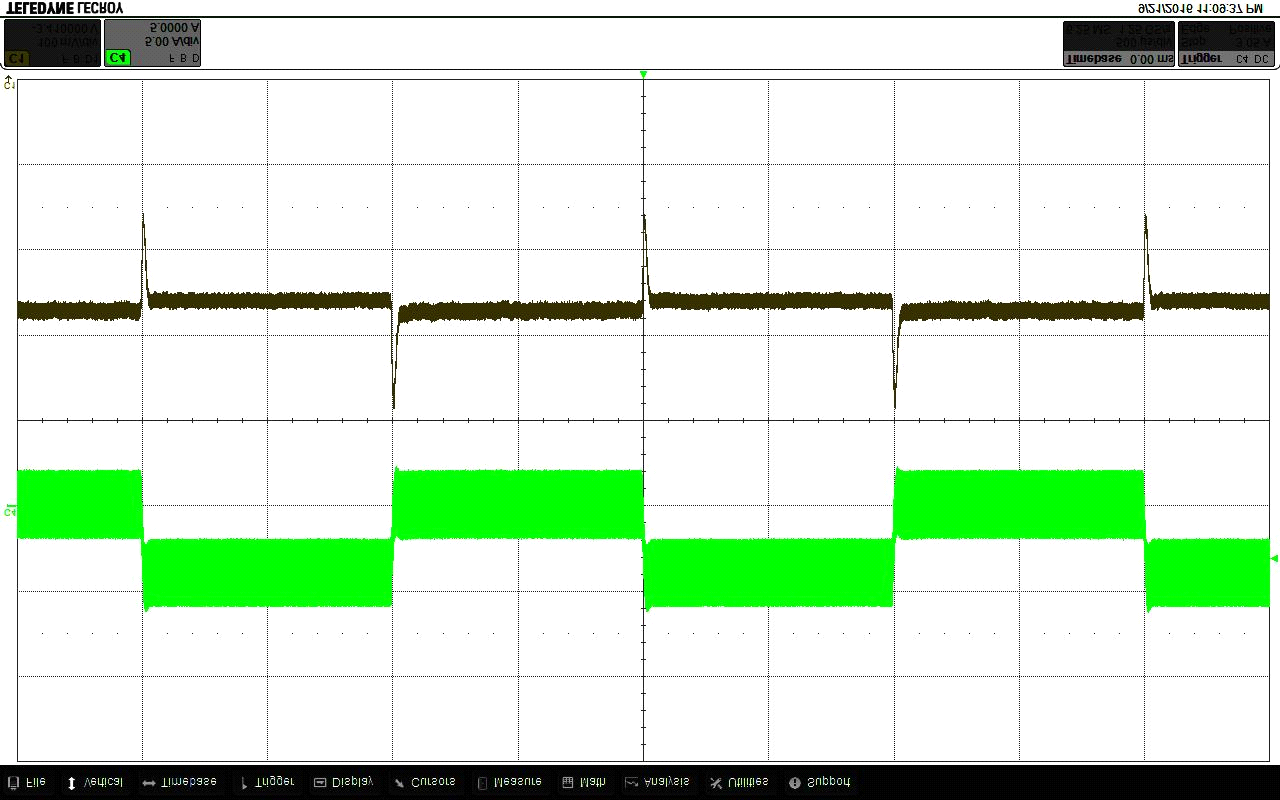Open the File menu
This screenshot has height=800, width=1280.
click(x=27, y=782)
